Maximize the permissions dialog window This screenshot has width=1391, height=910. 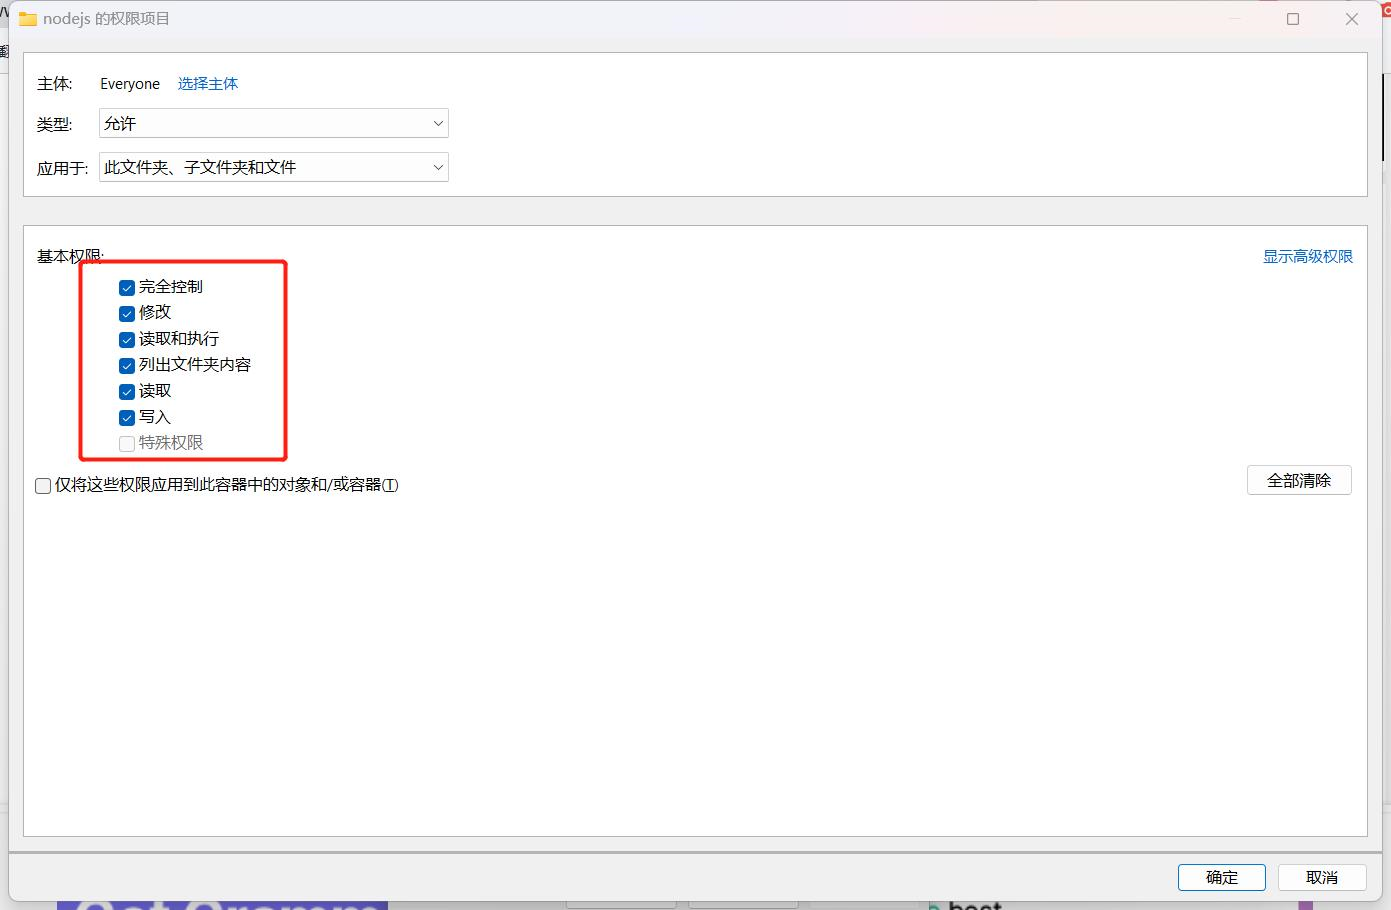point(1293,19)
